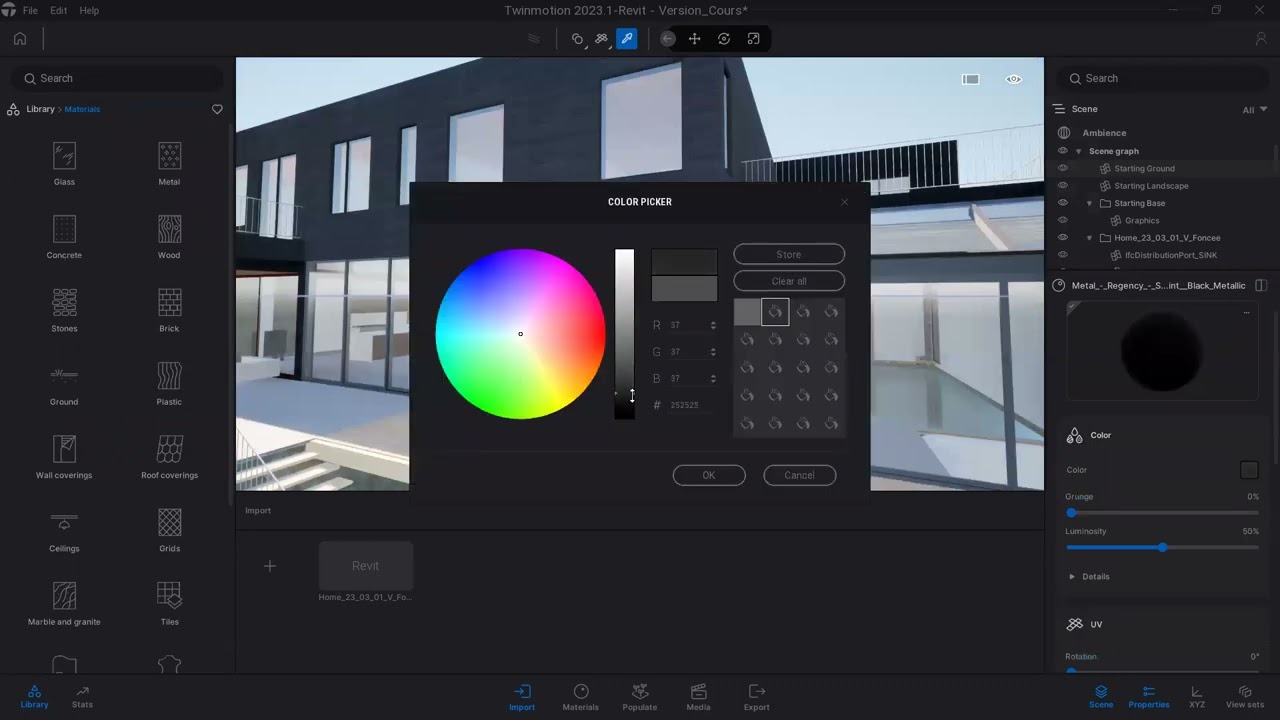Go to Home screen icon
Screen dimensions: 1280x720
[20, 39]
